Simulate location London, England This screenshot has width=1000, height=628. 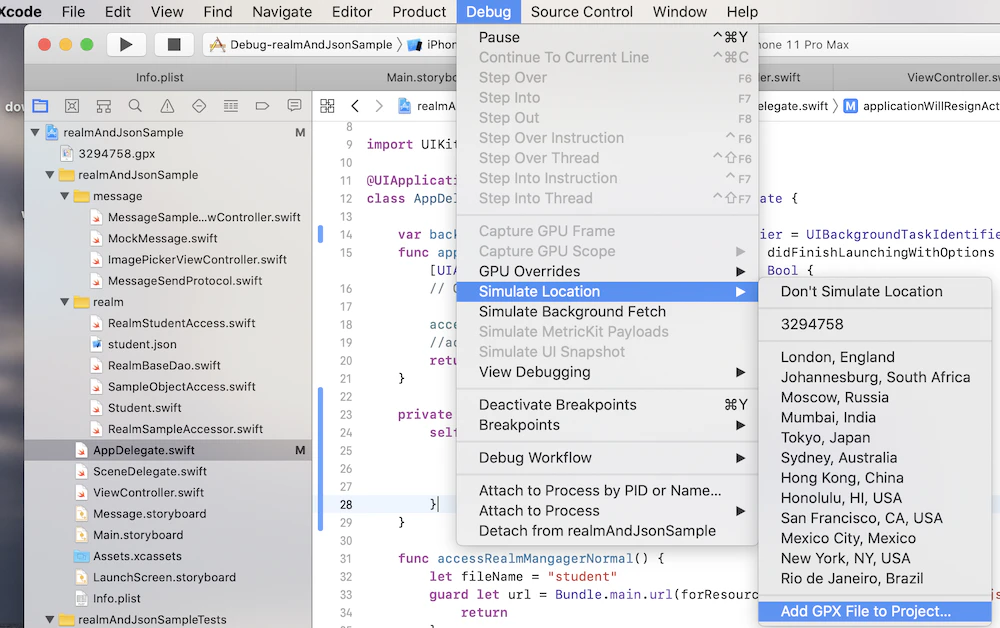point(875,357)
